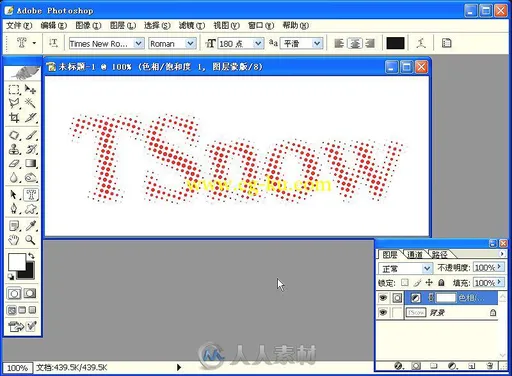The image size is (512, 376).
Task: Set right text alignment
Action: [370, 43]
